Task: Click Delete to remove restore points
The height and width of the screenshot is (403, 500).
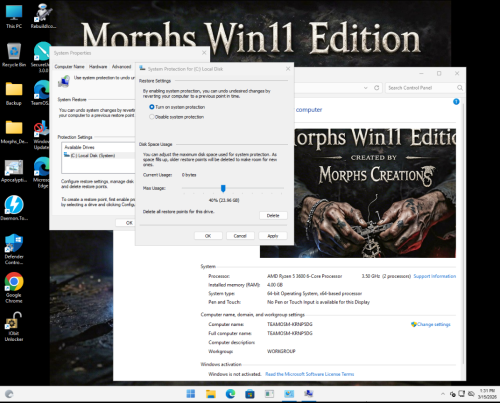Action: [x=273, y=215]
